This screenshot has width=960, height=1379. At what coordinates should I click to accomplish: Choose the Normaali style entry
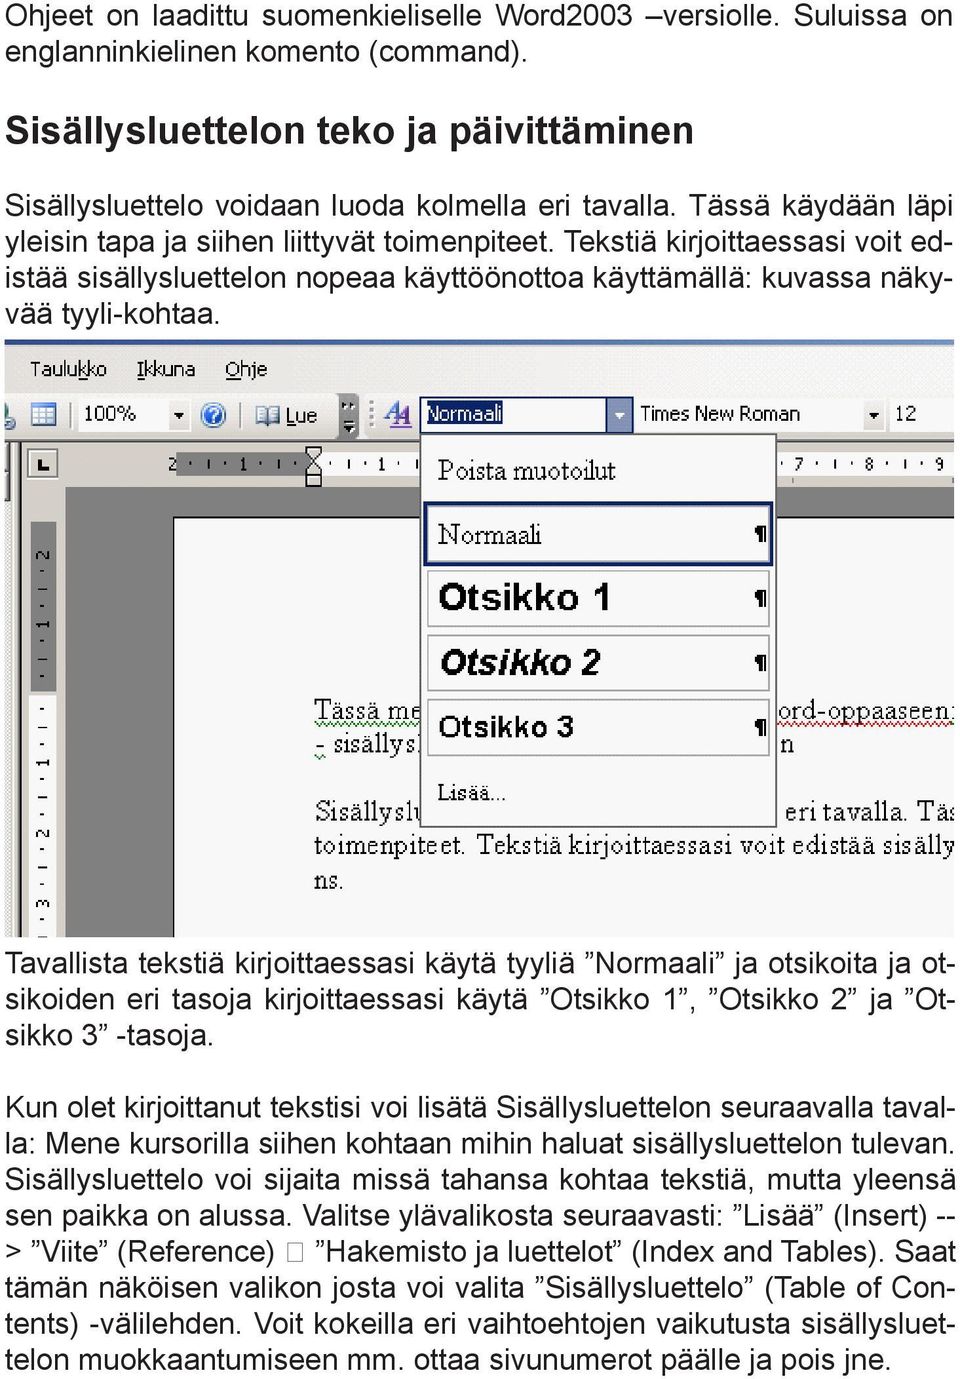coord(598,535)
